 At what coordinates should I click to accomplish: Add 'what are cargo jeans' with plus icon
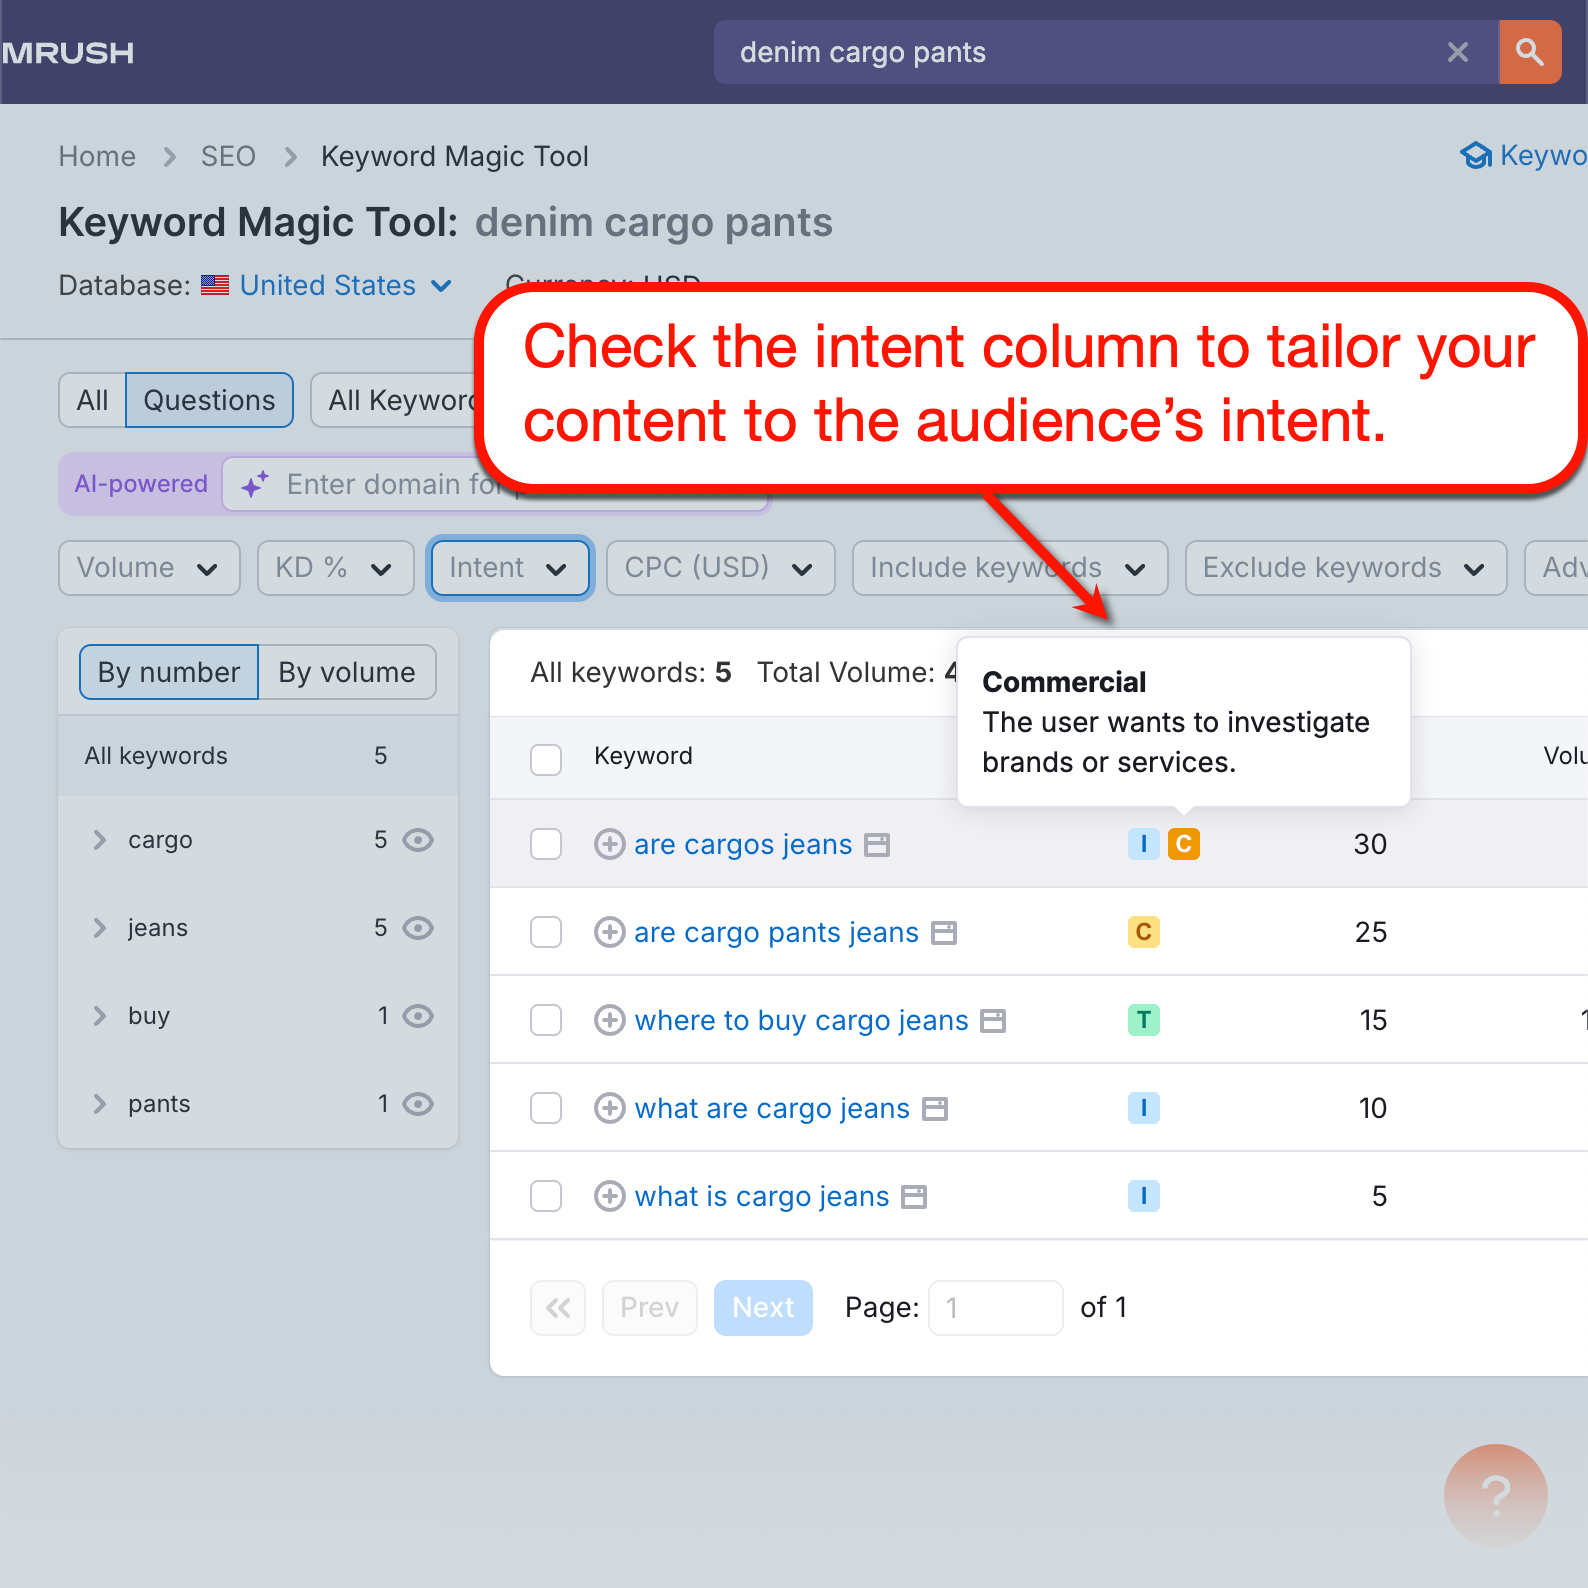click(610, 1108)
